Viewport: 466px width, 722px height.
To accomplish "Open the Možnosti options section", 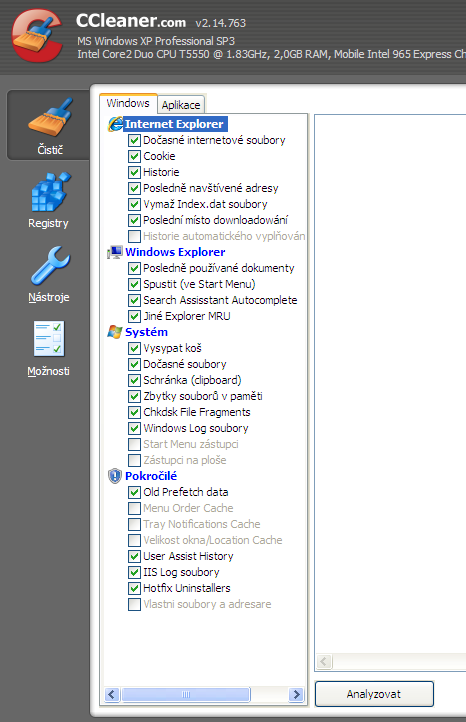I will 48,349.
